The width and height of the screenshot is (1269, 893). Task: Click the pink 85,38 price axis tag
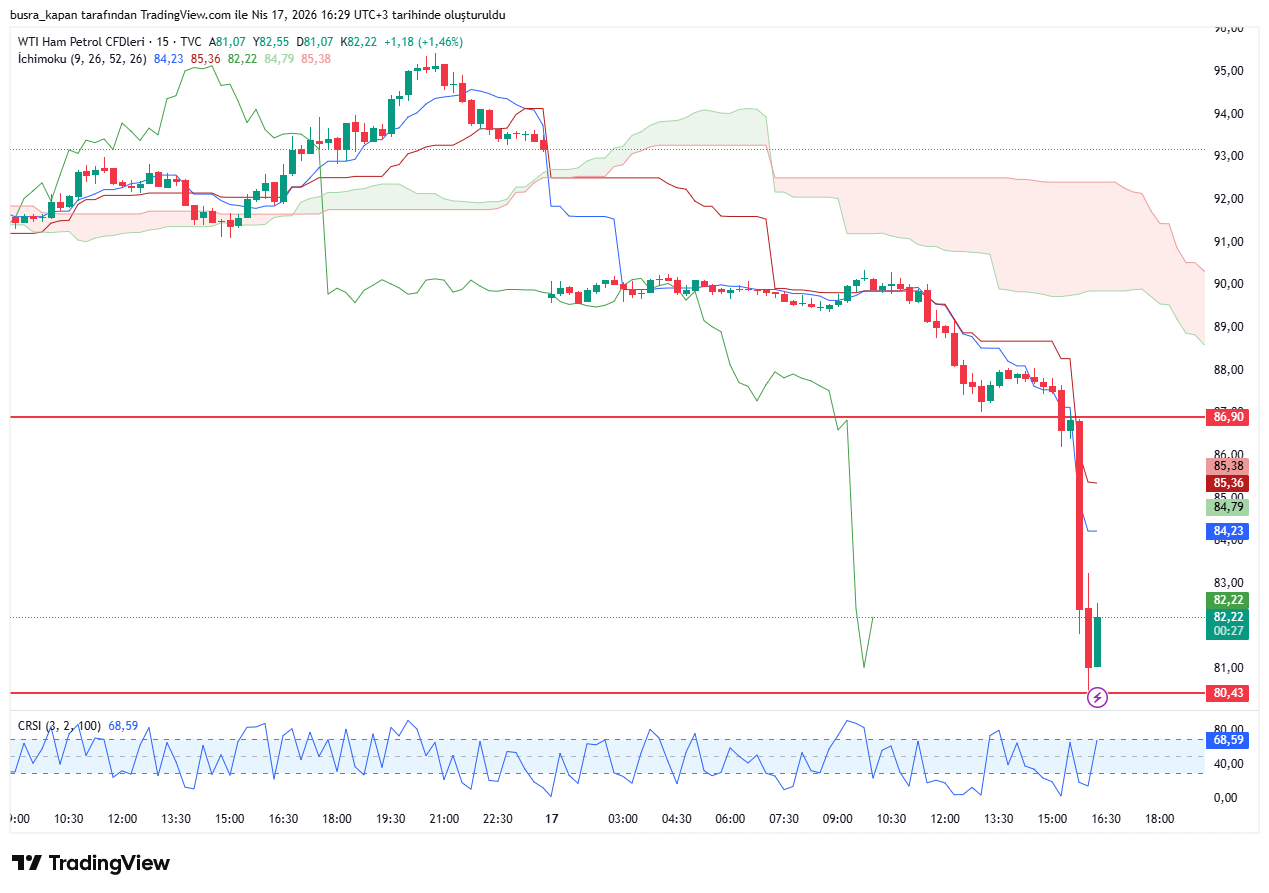pos(1227,466)
